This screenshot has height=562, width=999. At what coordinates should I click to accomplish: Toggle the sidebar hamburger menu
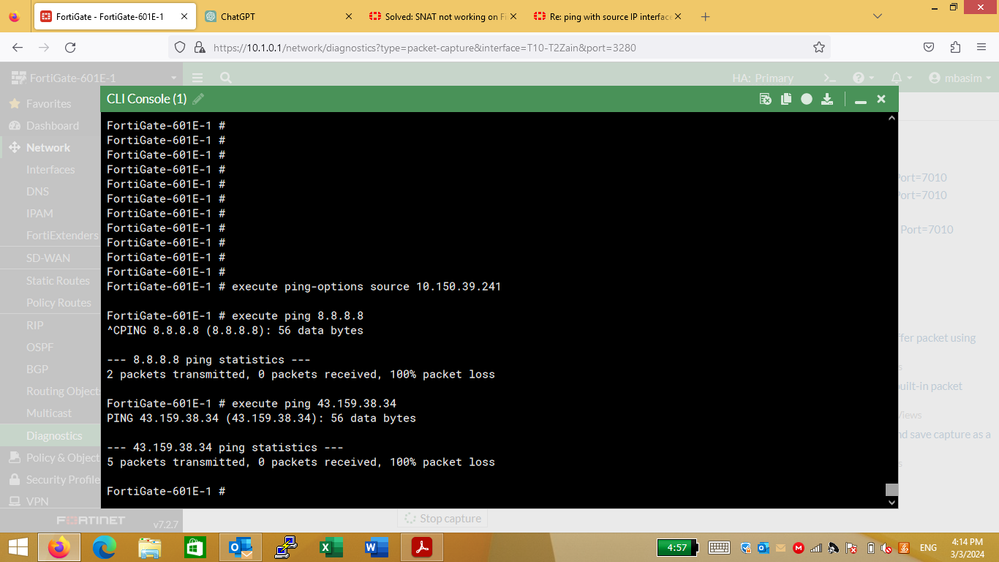(198, 78)
